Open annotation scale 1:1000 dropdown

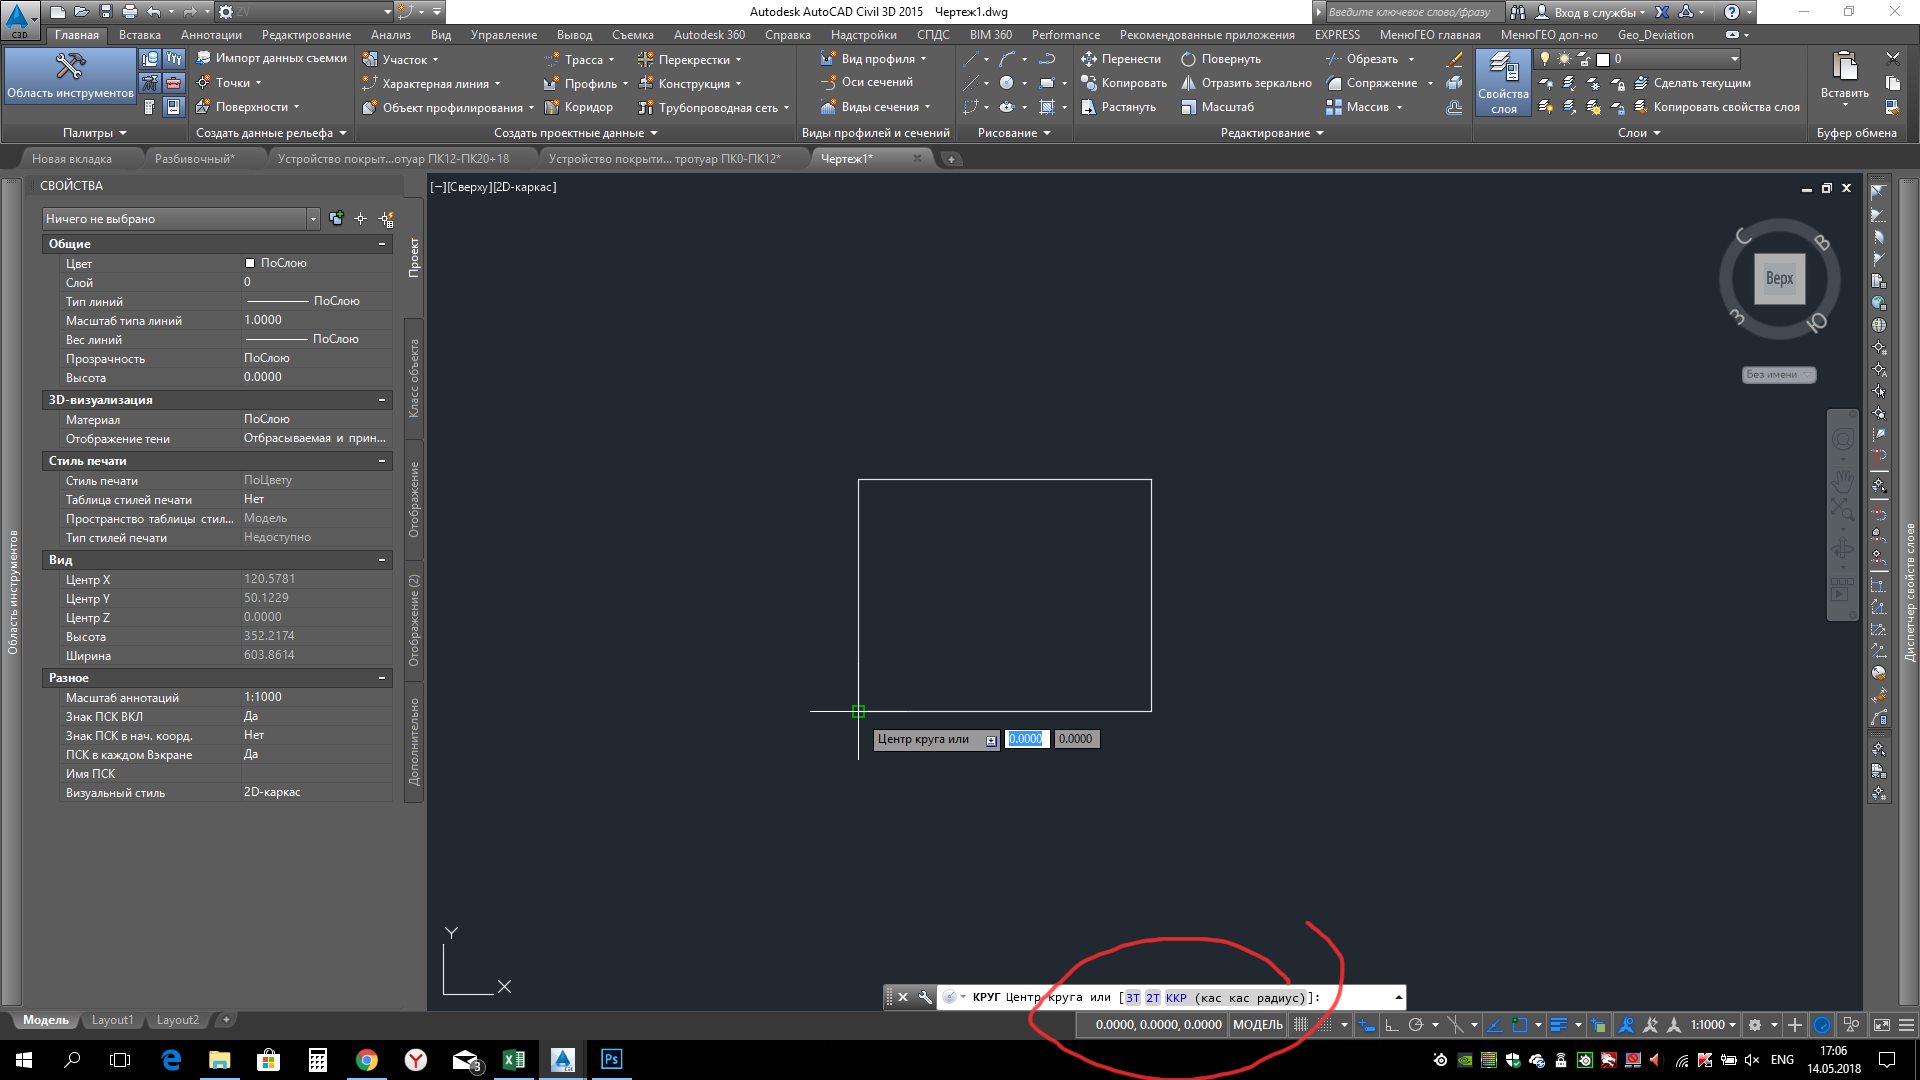(1713, 1025)
